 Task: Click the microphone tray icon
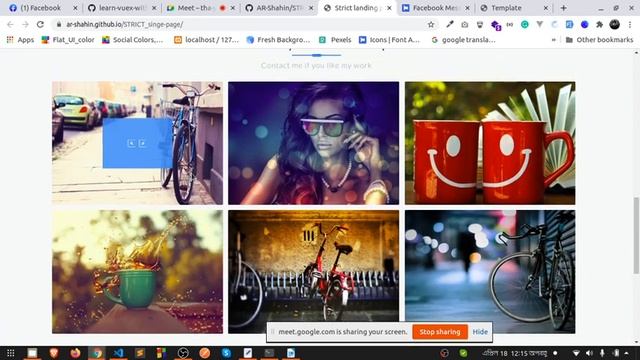pos(602,353)
